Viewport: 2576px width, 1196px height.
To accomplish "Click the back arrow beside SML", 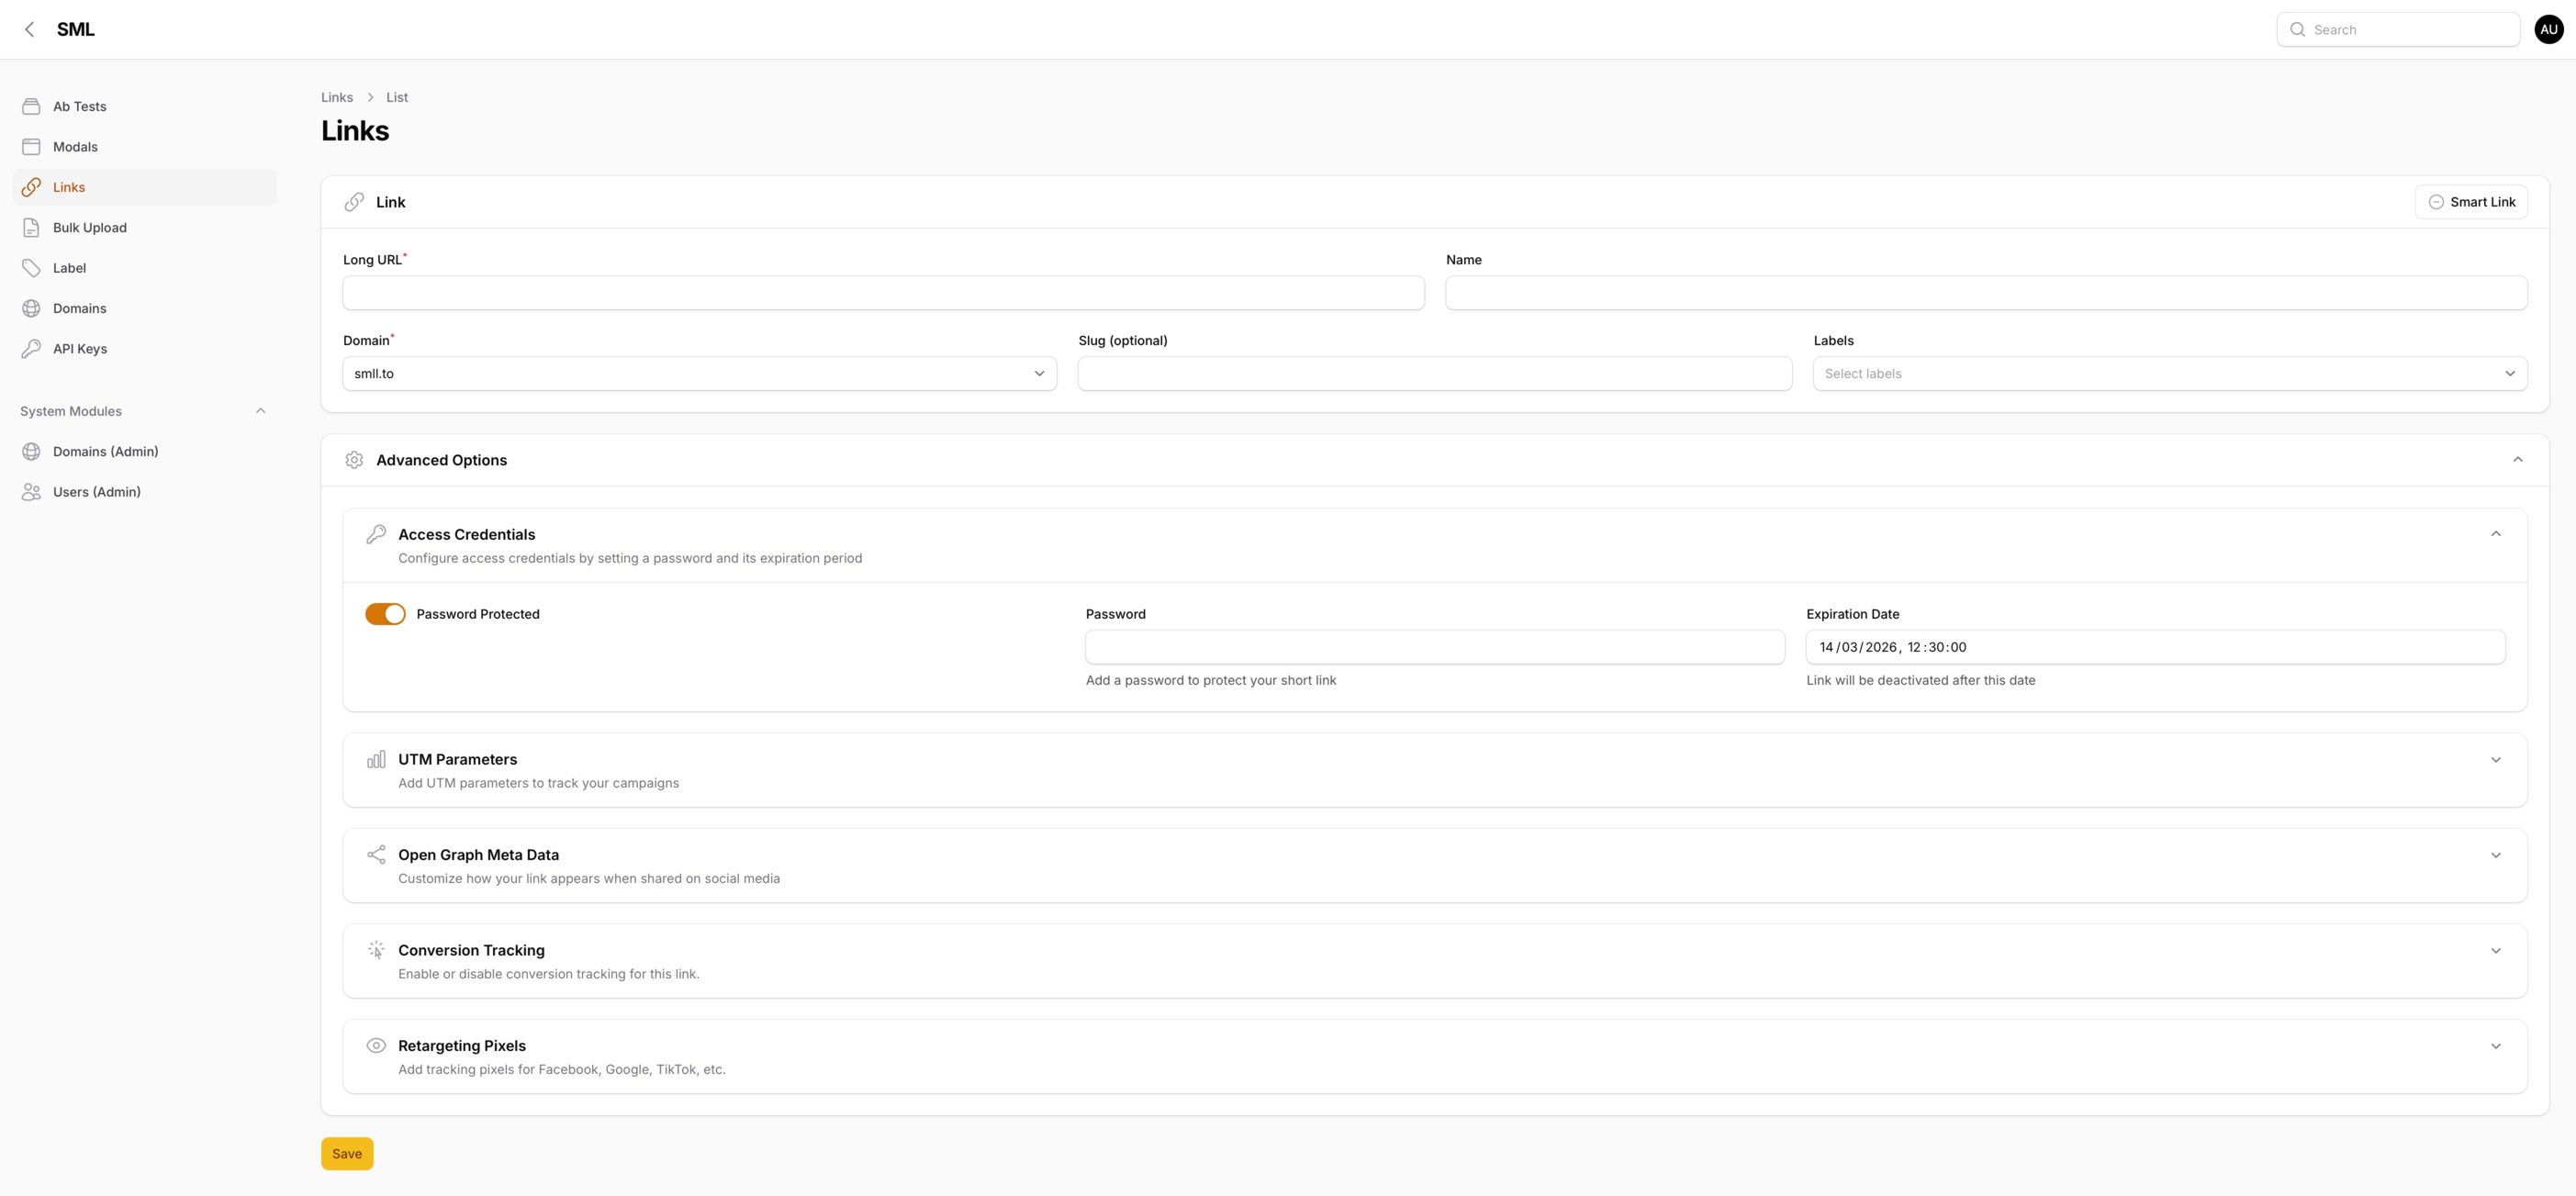I will pos(30,30).
